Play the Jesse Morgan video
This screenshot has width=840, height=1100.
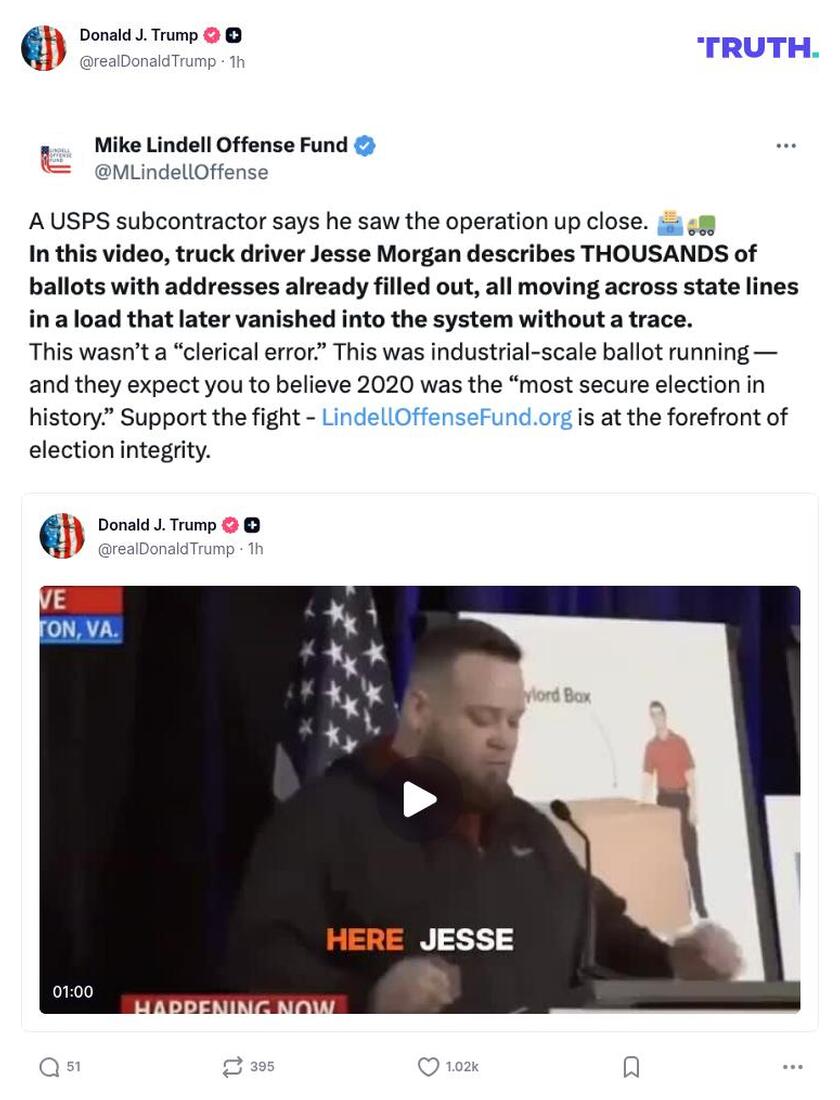coord(420,799)
